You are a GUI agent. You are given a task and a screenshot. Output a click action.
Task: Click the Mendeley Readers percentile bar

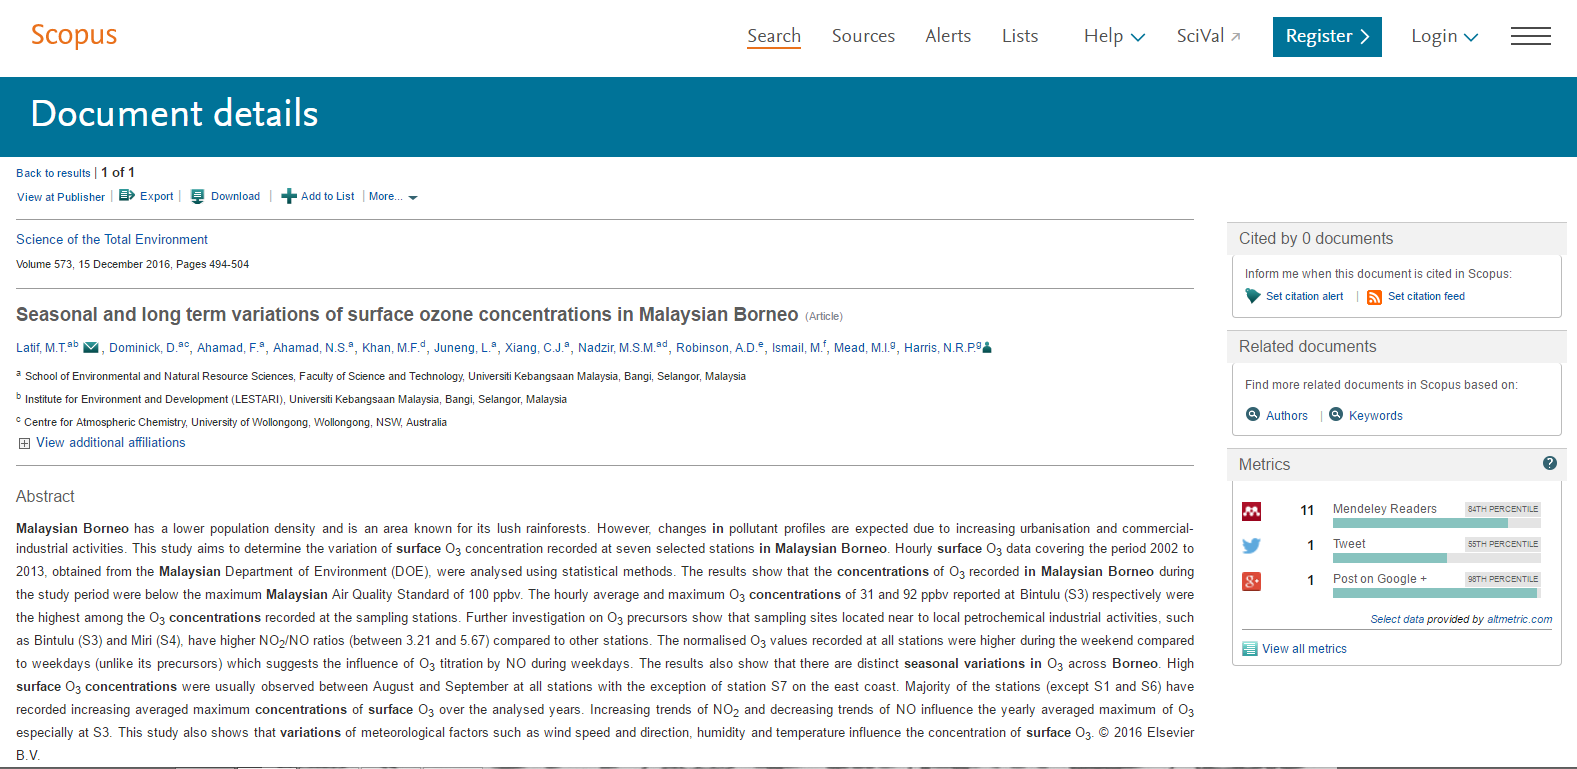[x=1436, y=523]
